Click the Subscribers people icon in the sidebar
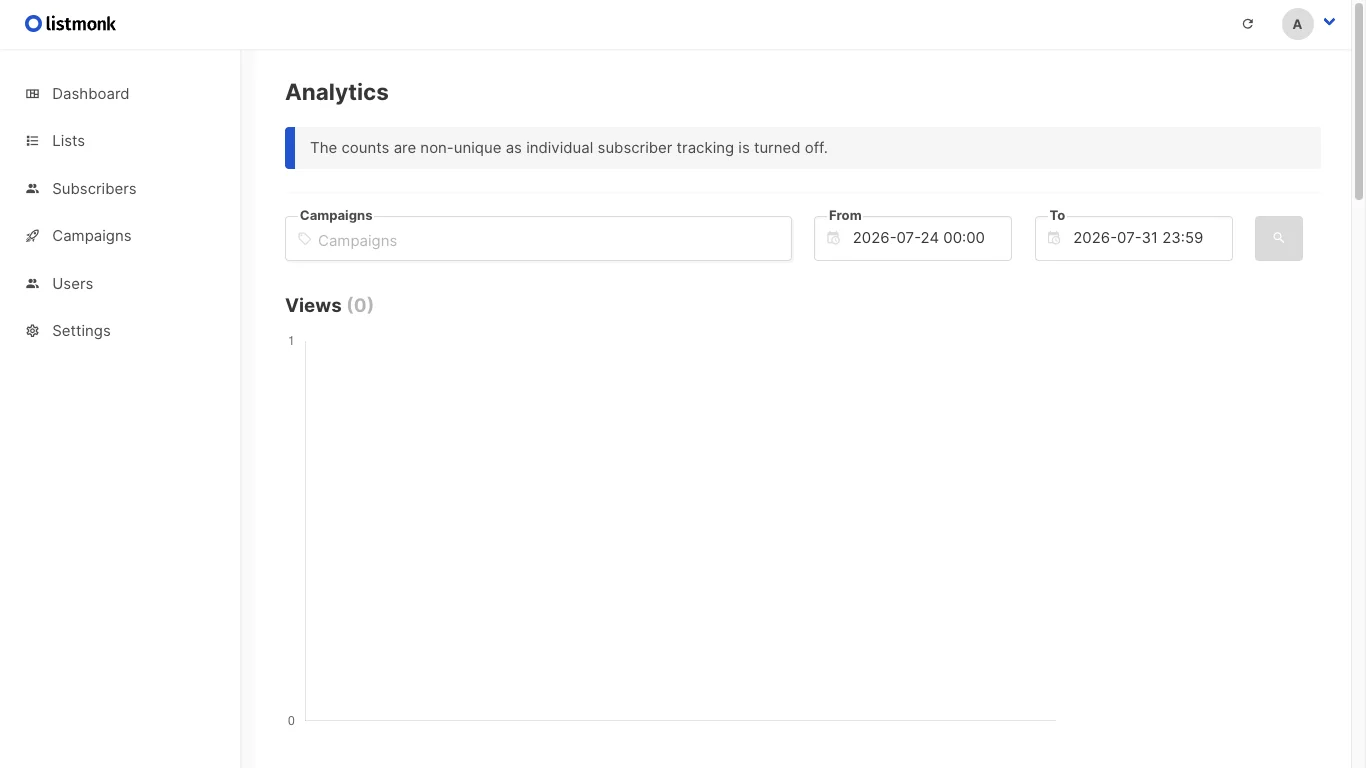This screenshot has width=1366, height=768. pos(32,189)
